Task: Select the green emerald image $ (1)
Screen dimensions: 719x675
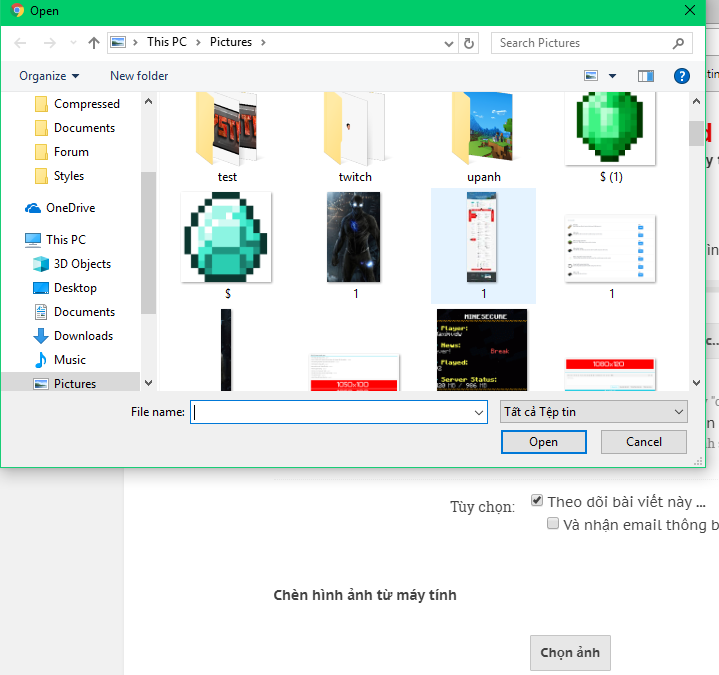Action: pos(611,138)
